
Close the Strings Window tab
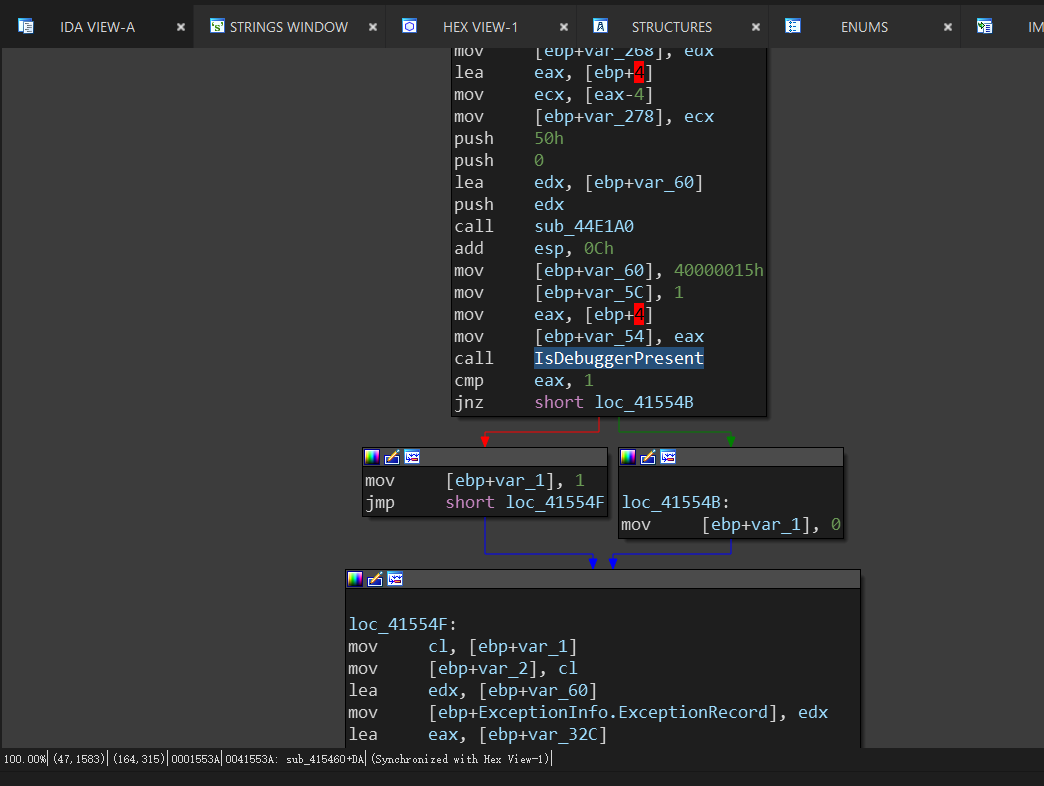pyautogui.click(x=373, y=27)
